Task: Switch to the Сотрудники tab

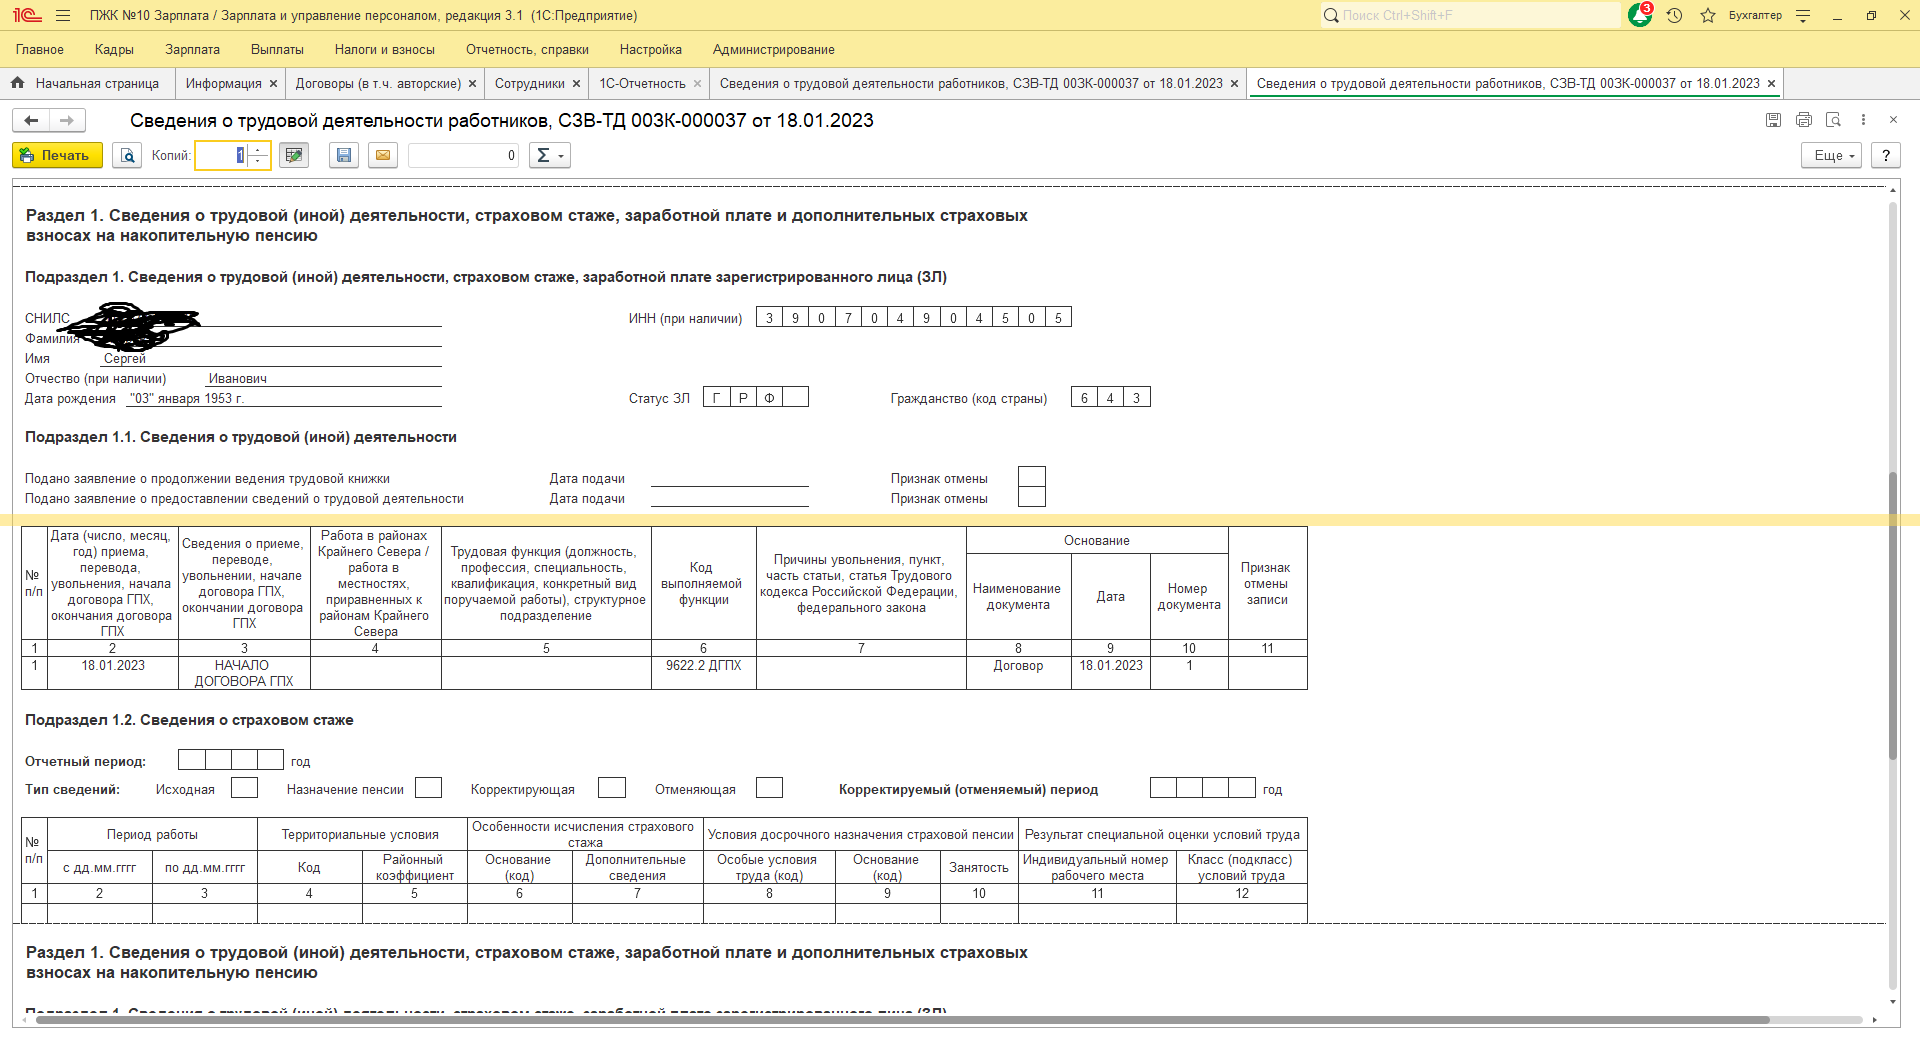Action: (529, 84)
